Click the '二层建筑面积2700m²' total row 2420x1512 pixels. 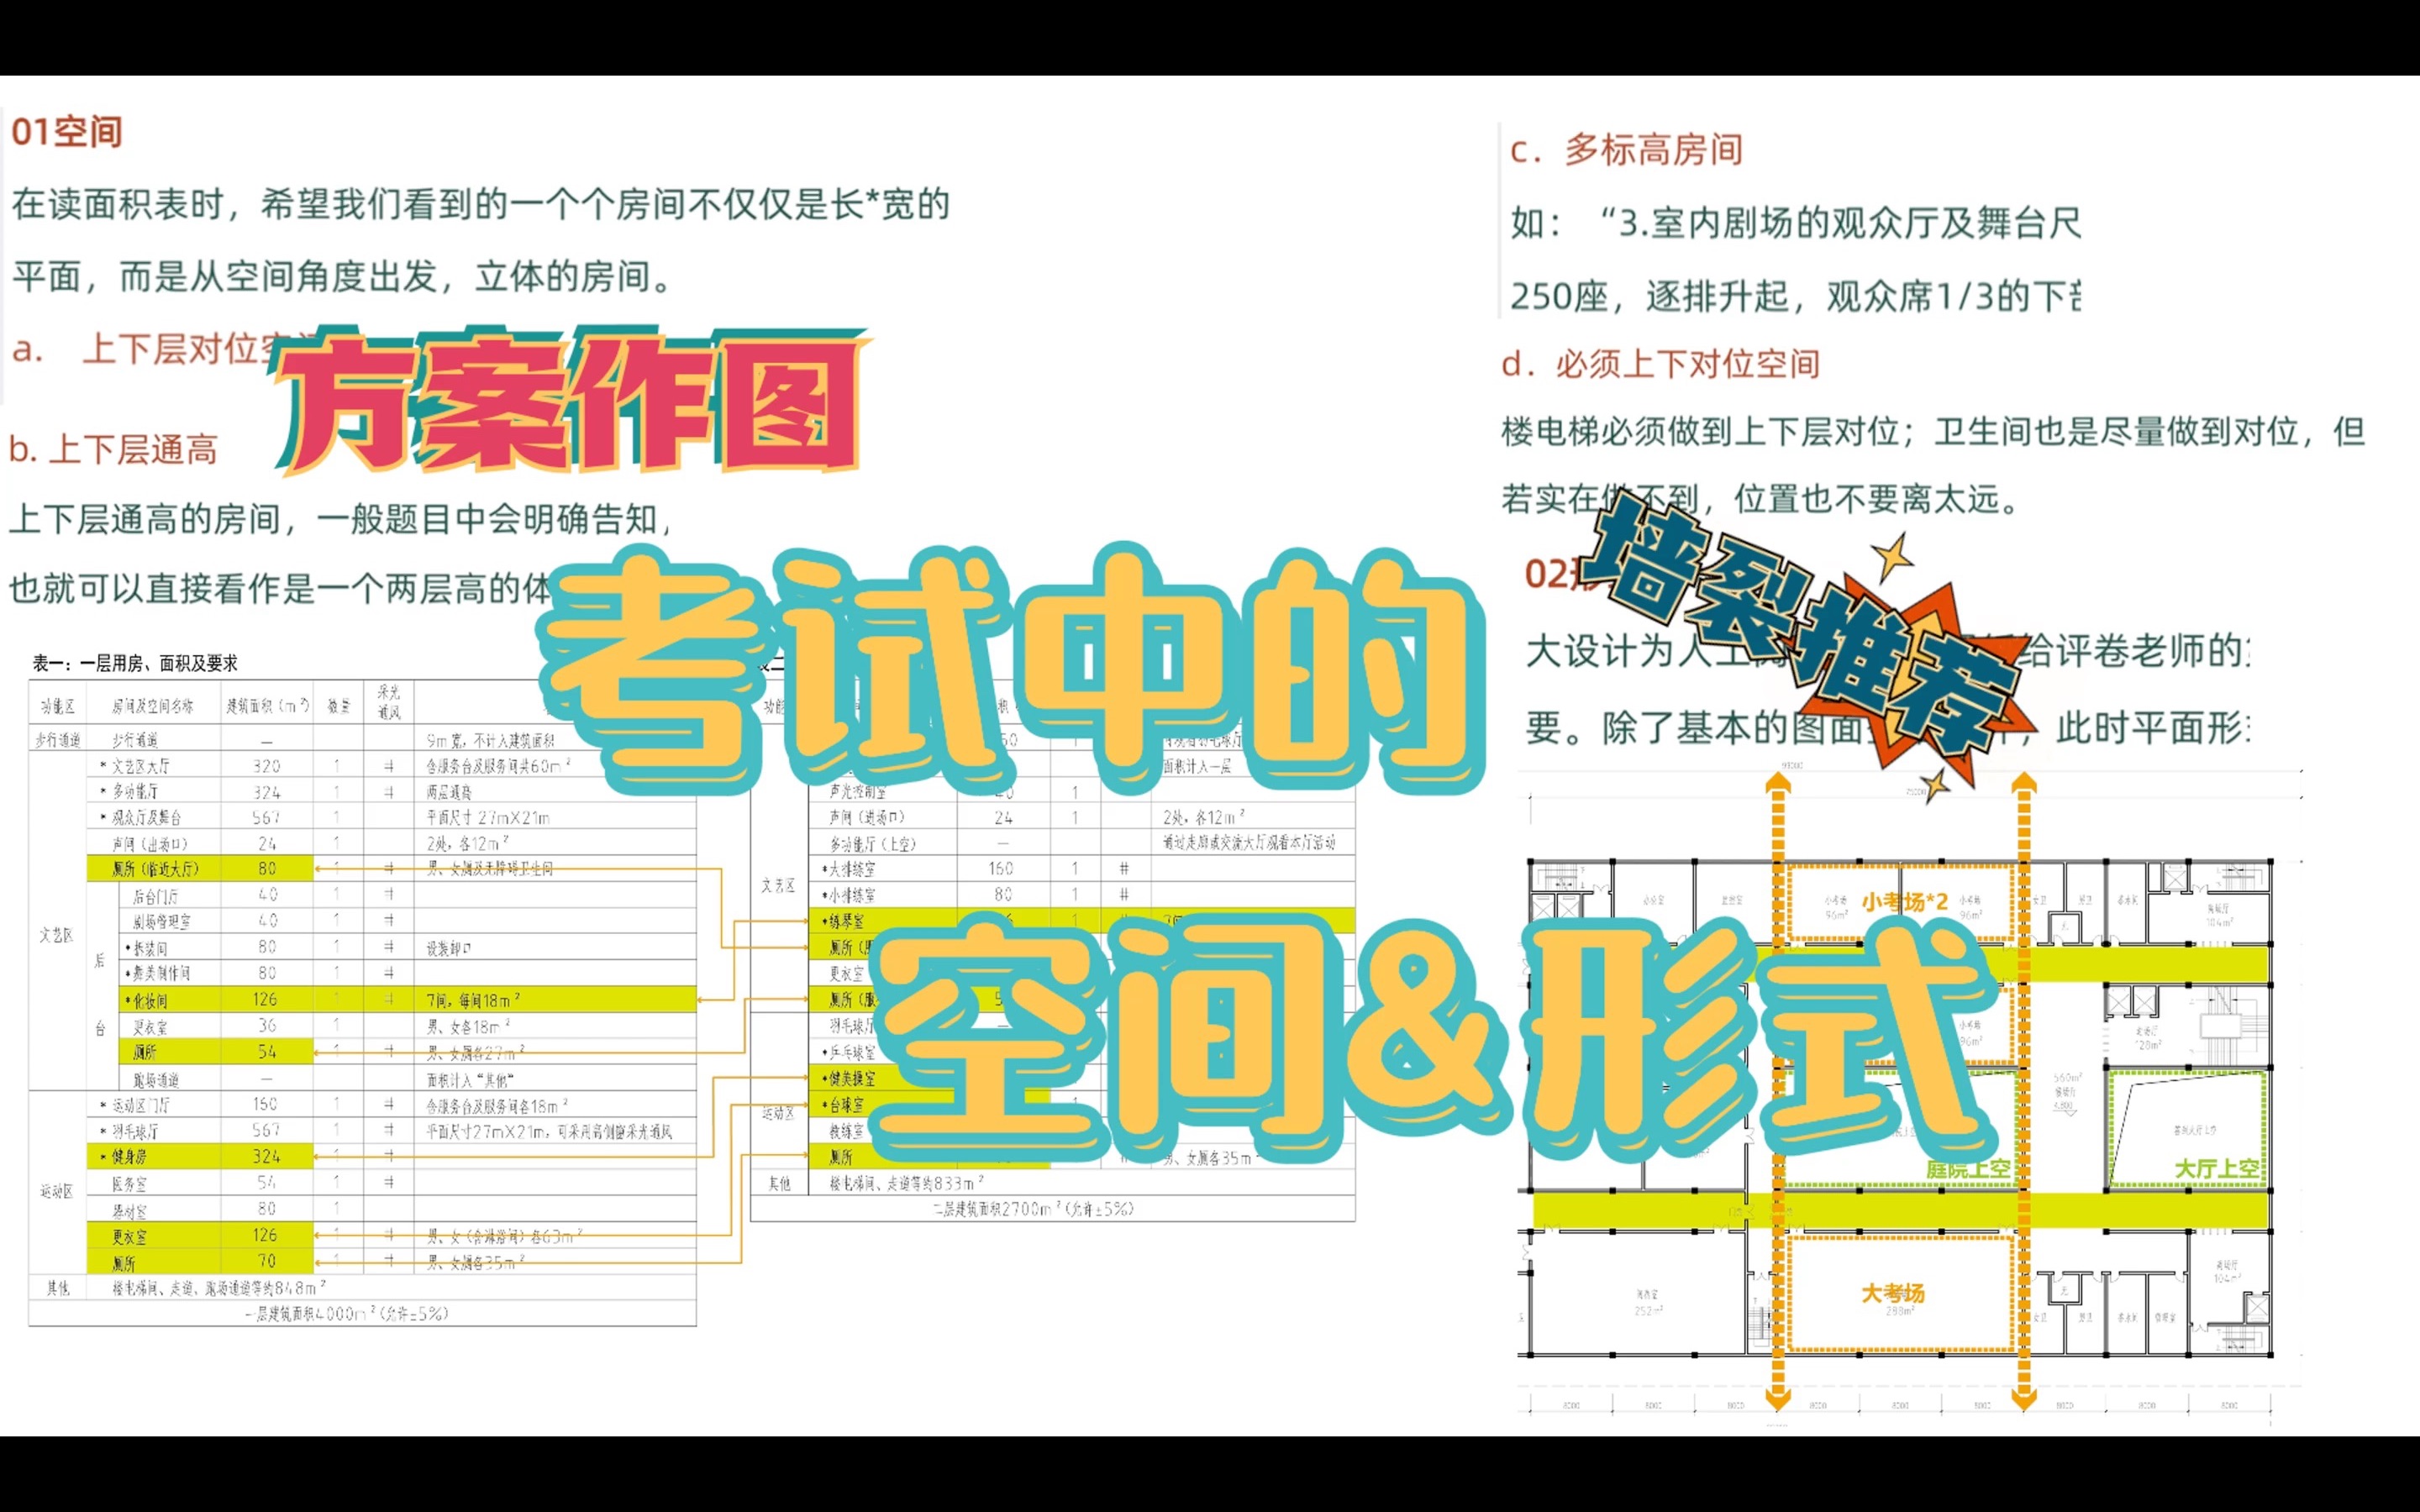point(1033,1209)
